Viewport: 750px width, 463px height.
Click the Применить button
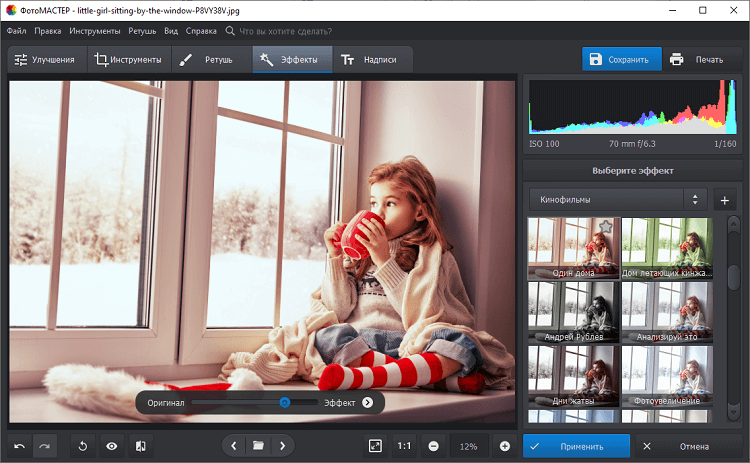coord(576,446)
